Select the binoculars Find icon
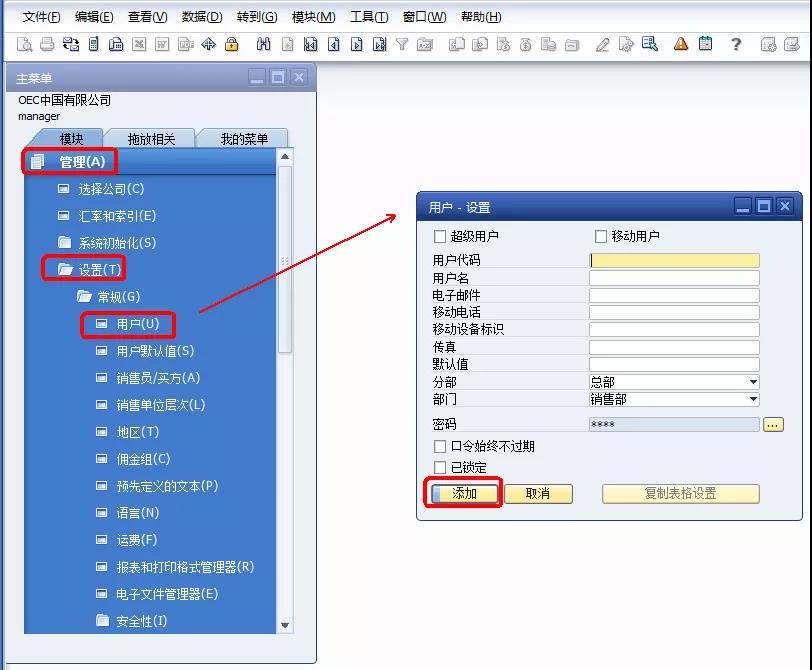The height and width of the screenshot is (670, 812). tap(265, 44)
